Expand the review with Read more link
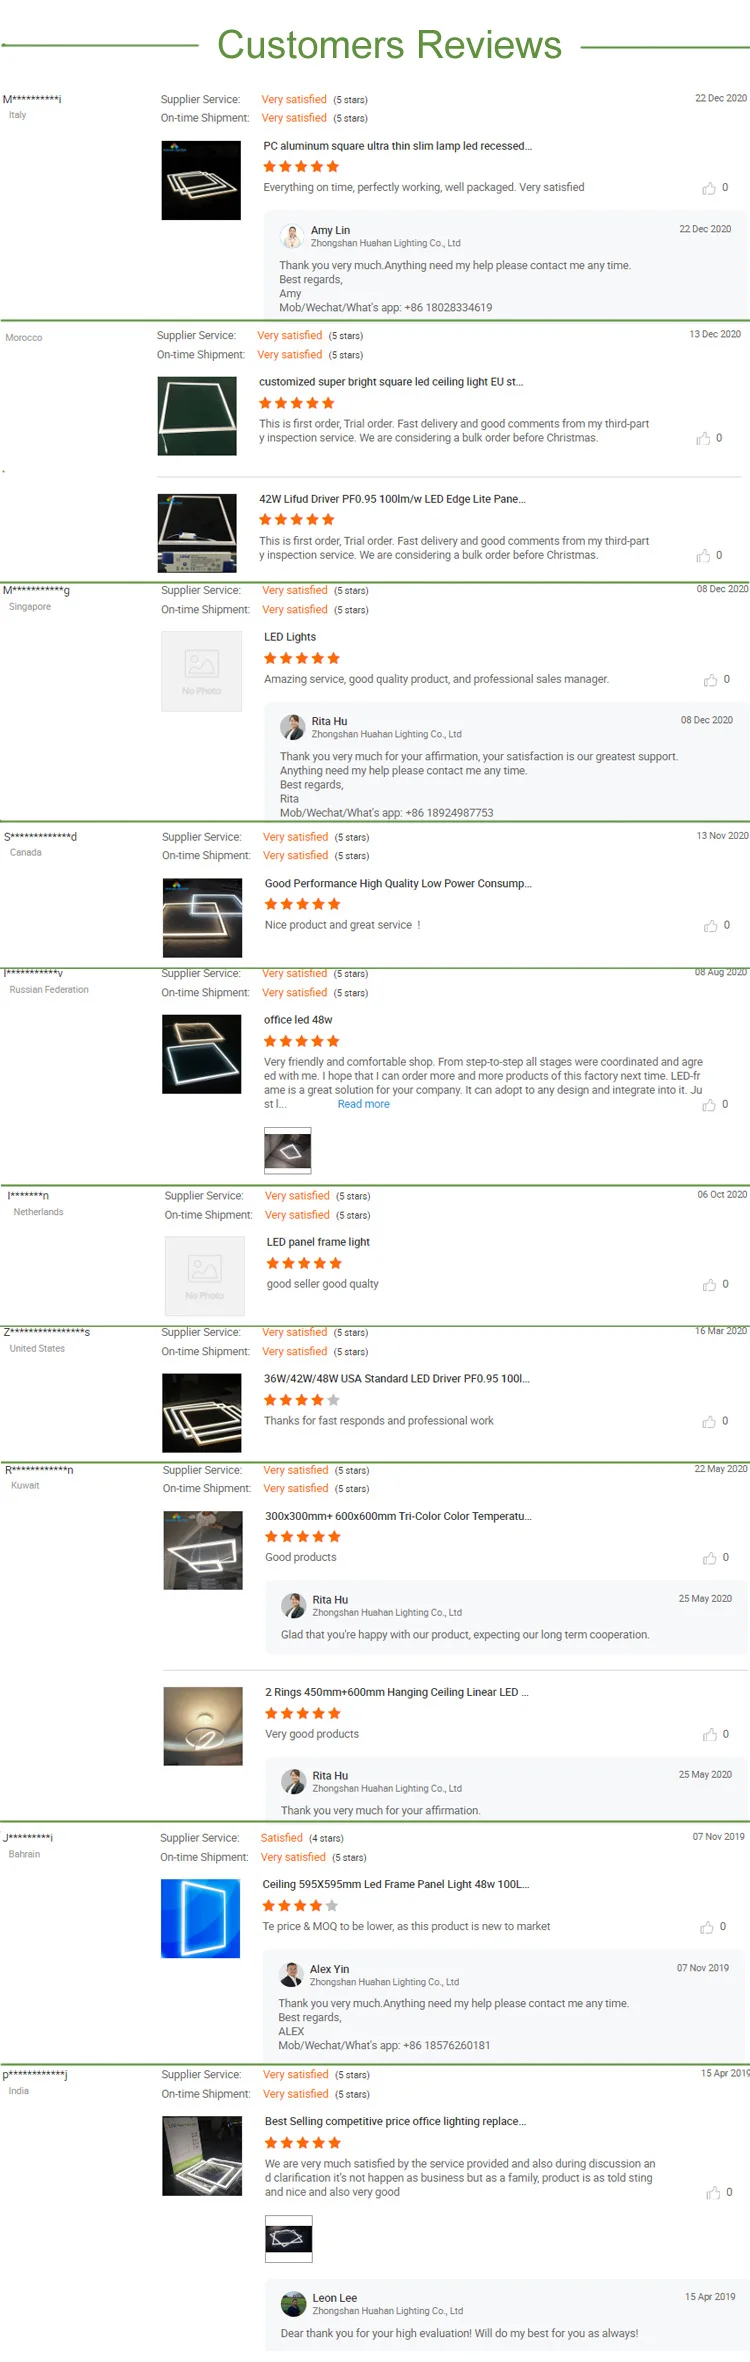 [363, 1104]
